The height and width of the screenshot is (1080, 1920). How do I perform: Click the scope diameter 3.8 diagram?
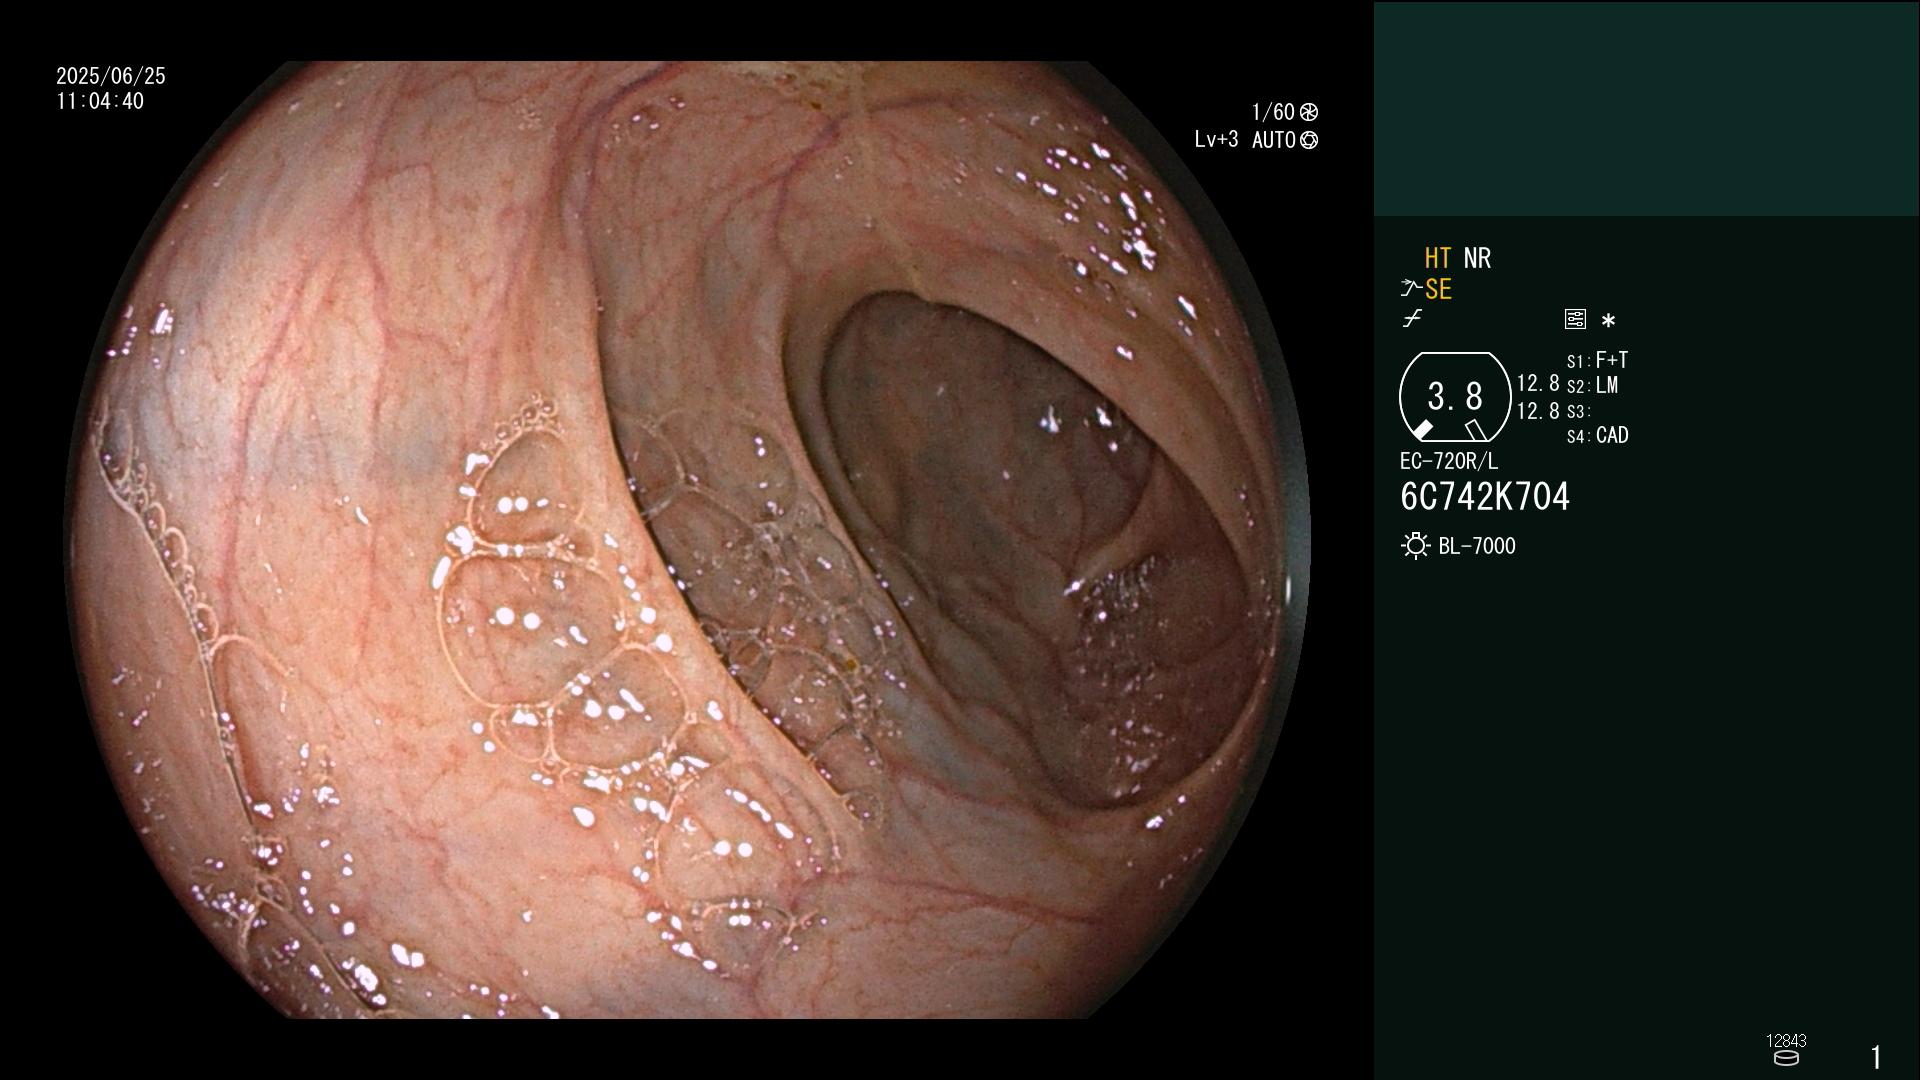click(x=1455, y=397)
